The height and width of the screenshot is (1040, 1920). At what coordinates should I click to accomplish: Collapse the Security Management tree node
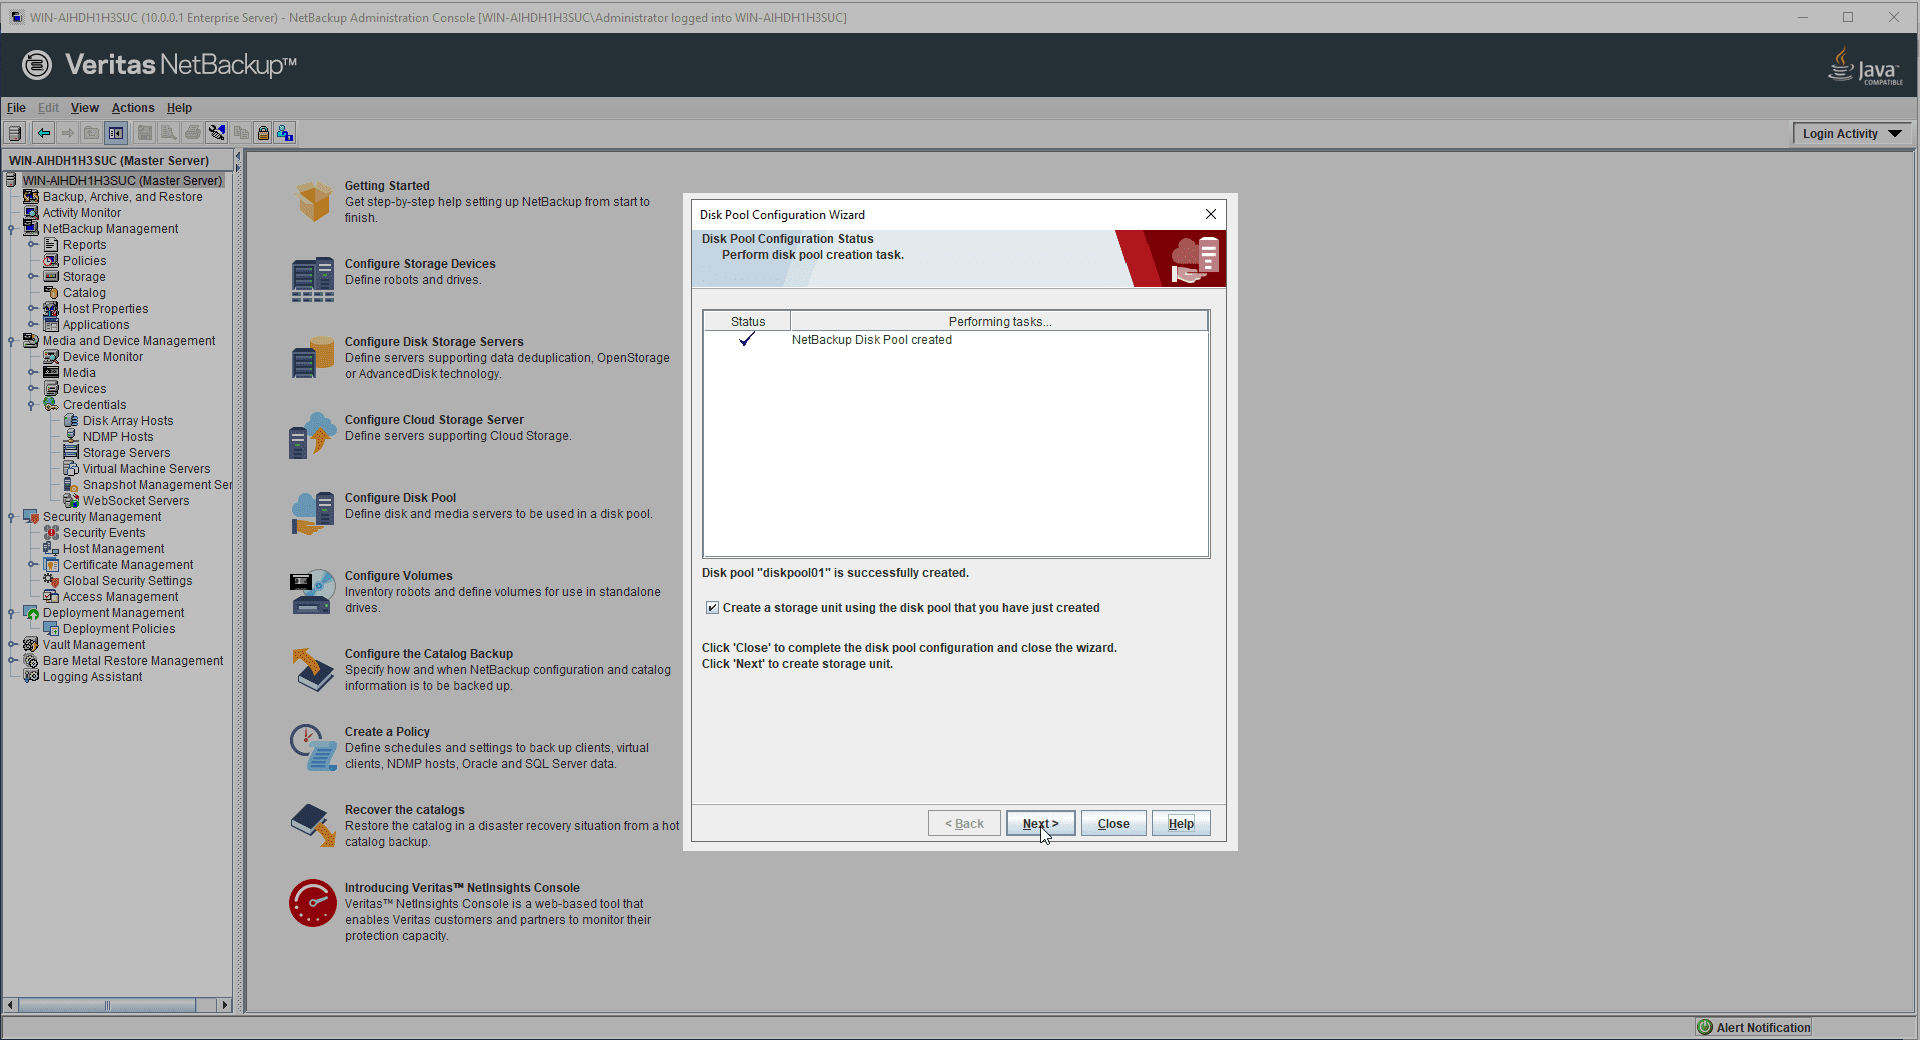tap(11, 517)
